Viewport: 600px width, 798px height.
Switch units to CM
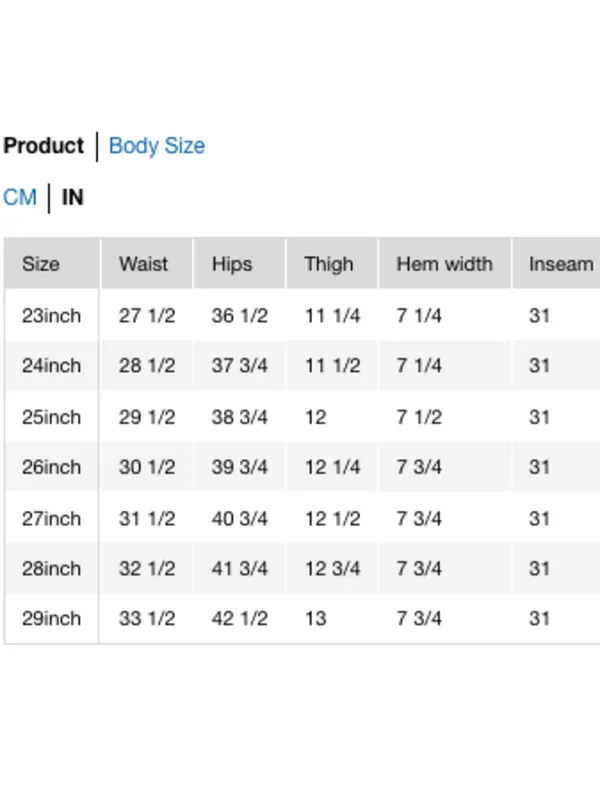pyautogui.click(x=20, y=197)
